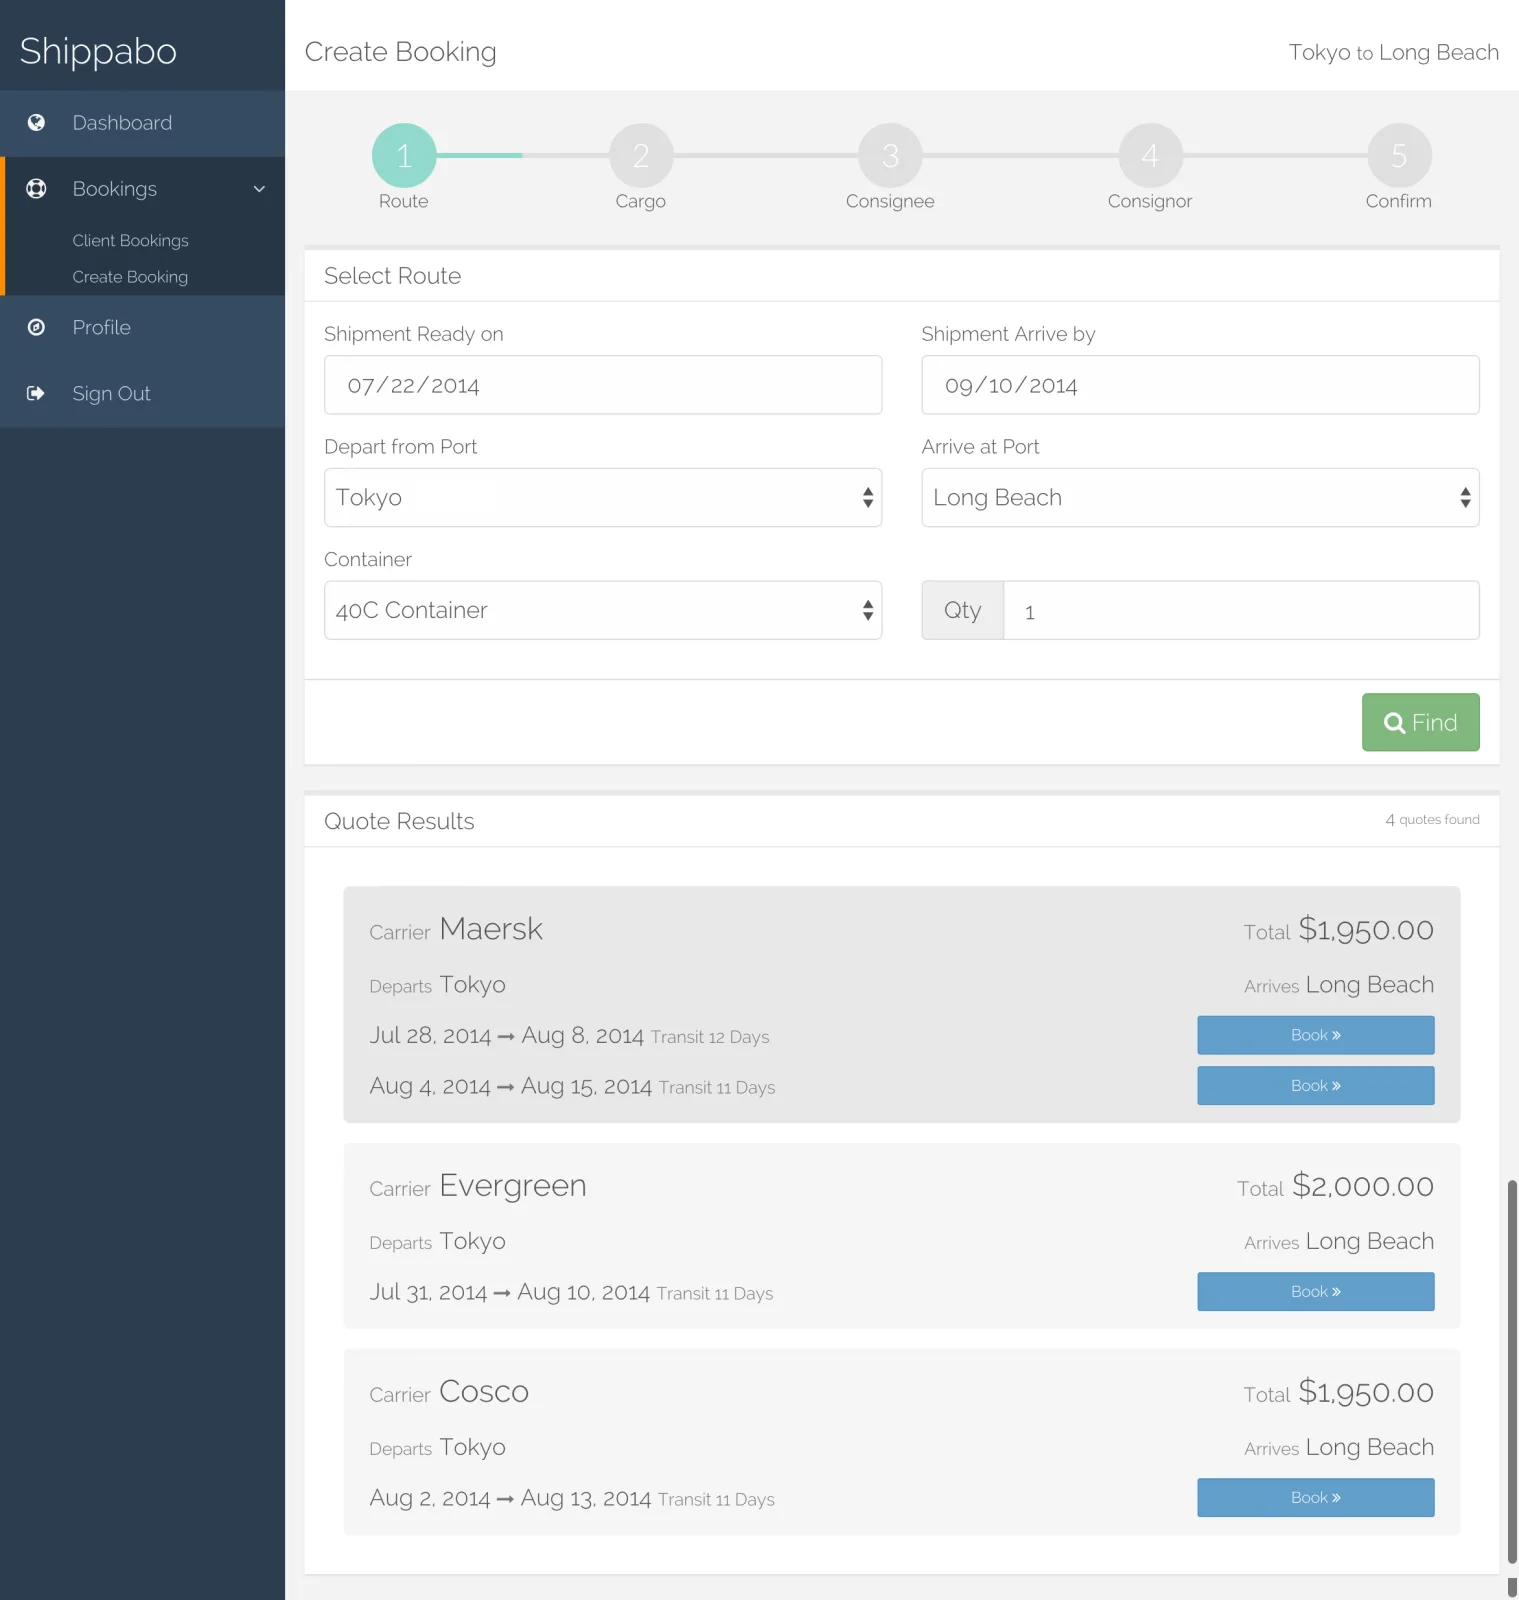This screenshot has height=1600, width=1519.
Task: Open the Client Bookings submenu item
Action: pos(130,241)
